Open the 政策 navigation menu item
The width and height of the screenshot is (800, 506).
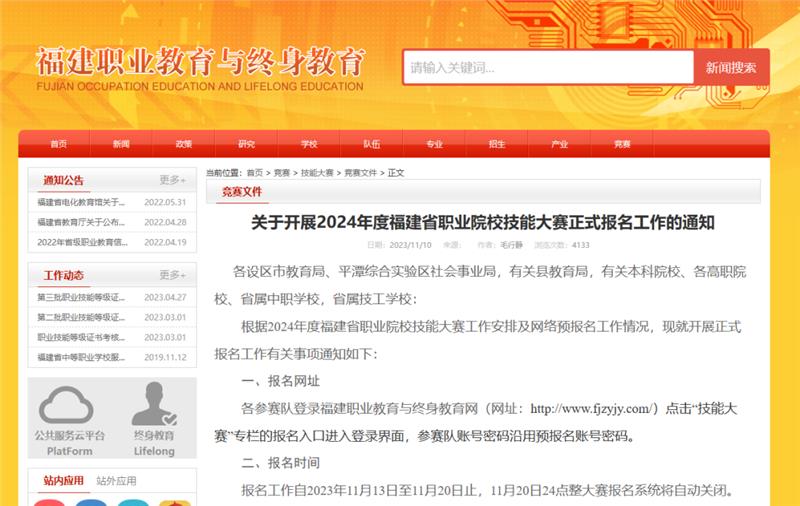point(184,144)
